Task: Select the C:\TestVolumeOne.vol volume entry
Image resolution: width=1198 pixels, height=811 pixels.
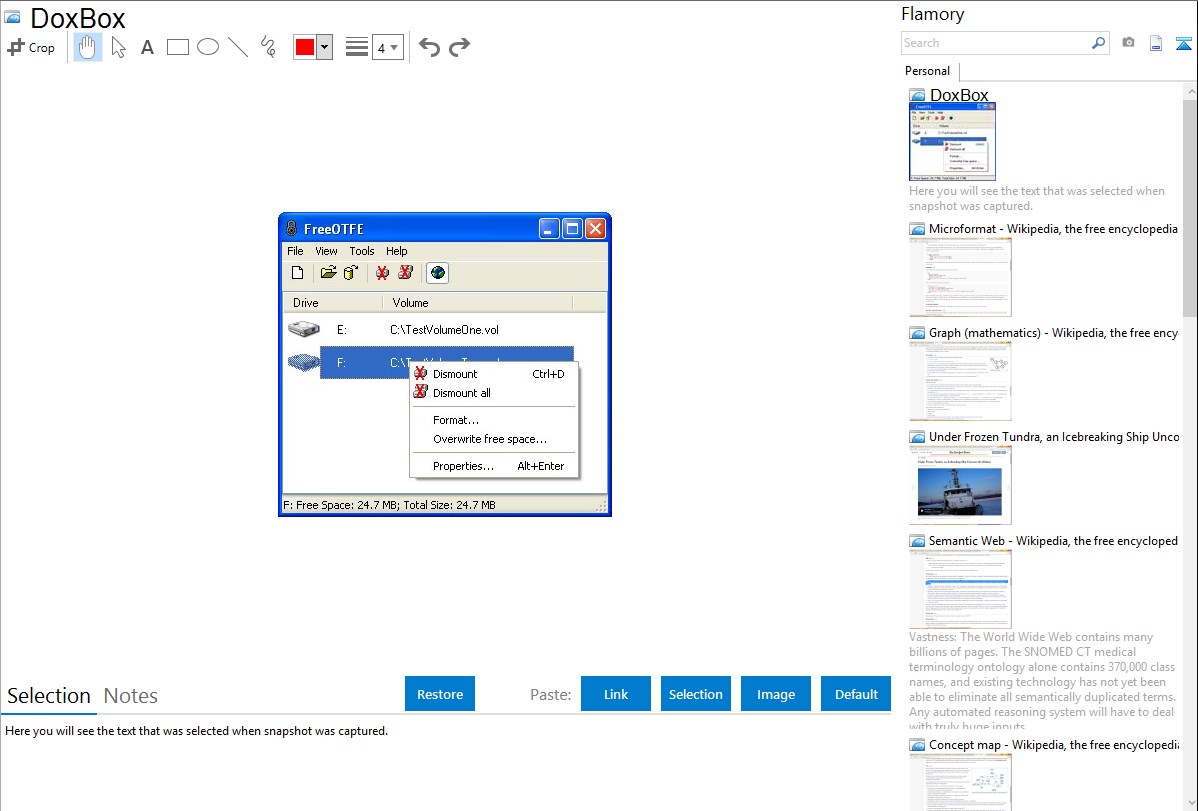Action: click(445, 329)
